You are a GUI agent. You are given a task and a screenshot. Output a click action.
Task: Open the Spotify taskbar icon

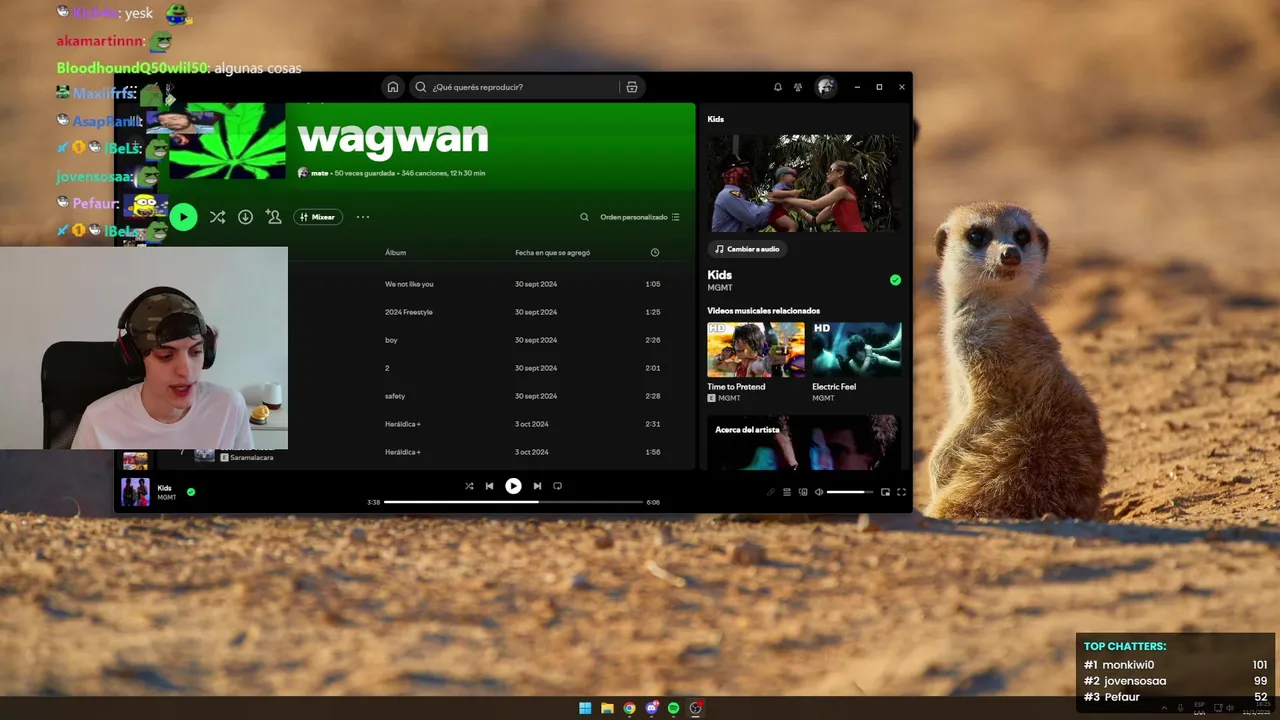673,708
